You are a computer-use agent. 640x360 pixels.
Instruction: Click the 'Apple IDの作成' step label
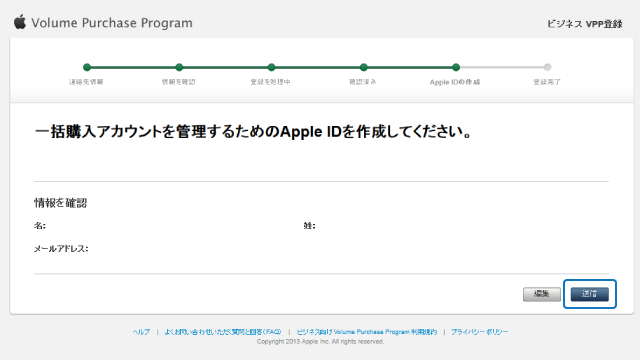[x=455, y=82]
